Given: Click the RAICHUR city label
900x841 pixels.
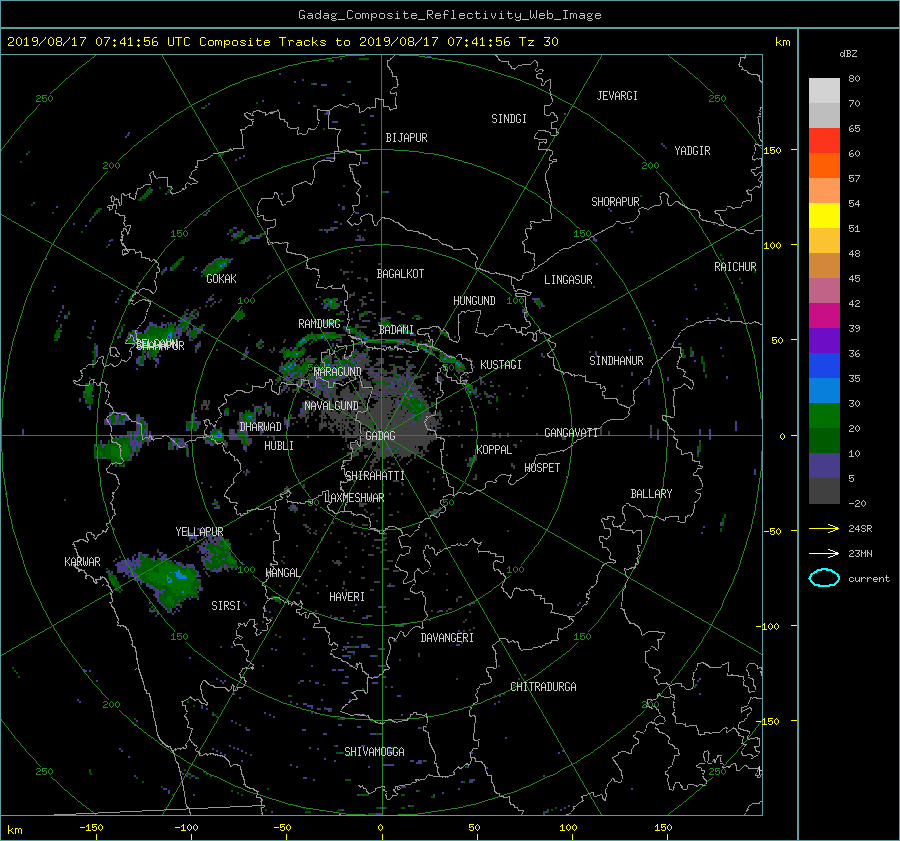Looking at the screenshot, I should (x=735, y=267).
